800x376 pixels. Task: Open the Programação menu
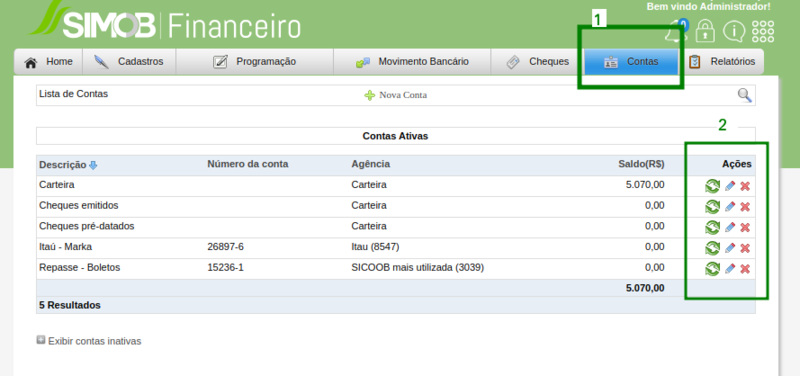click(x=255, y=62)
